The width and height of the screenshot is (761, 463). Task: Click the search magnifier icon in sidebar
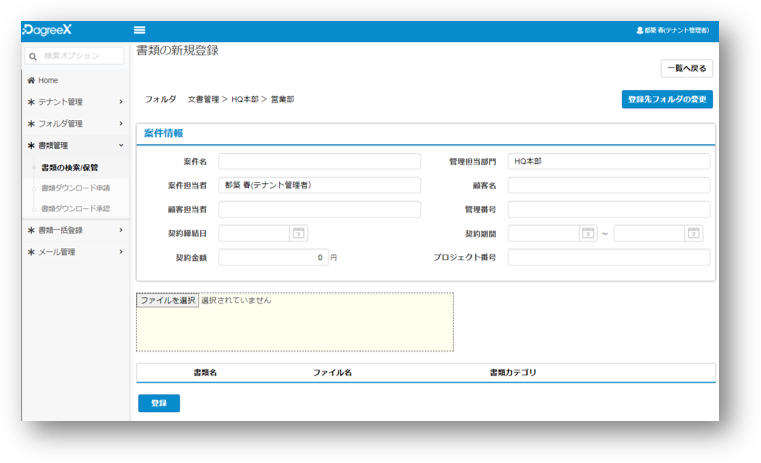pyautogui.click(x=33, y=57)
